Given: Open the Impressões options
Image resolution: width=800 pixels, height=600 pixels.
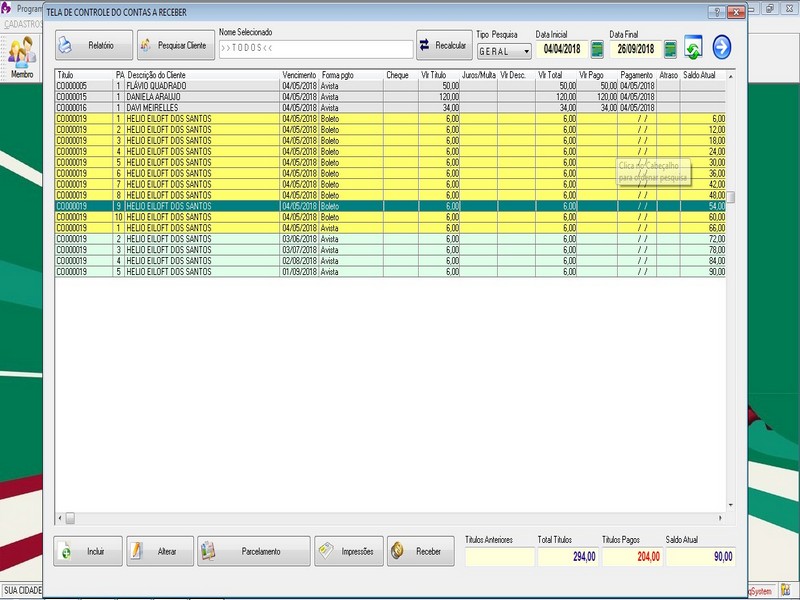Looking at the screenshot, I should (348, 551).
